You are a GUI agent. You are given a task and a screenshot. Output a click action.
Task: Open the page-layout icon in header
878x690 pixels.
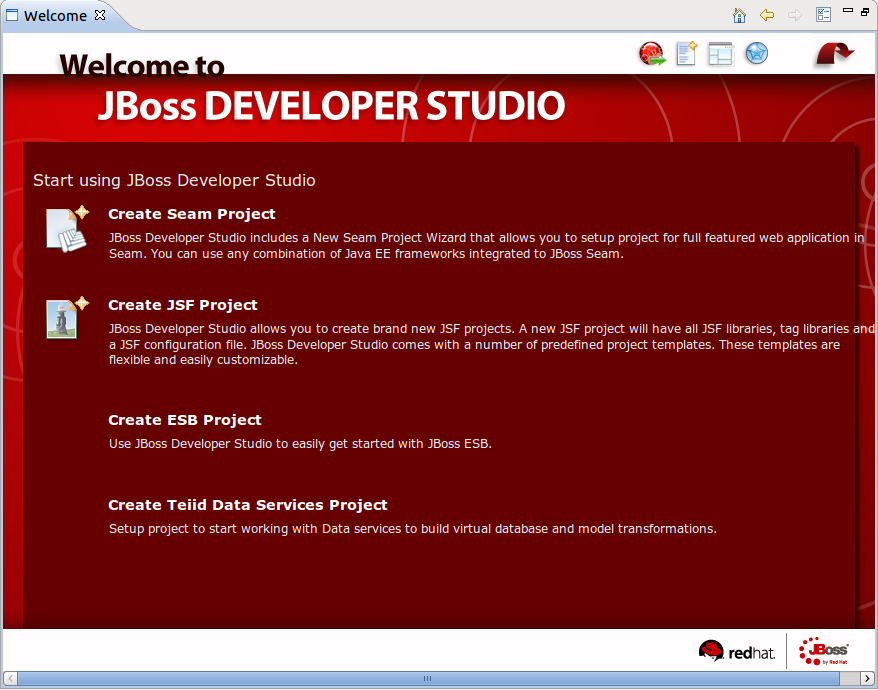coord(721,54)
